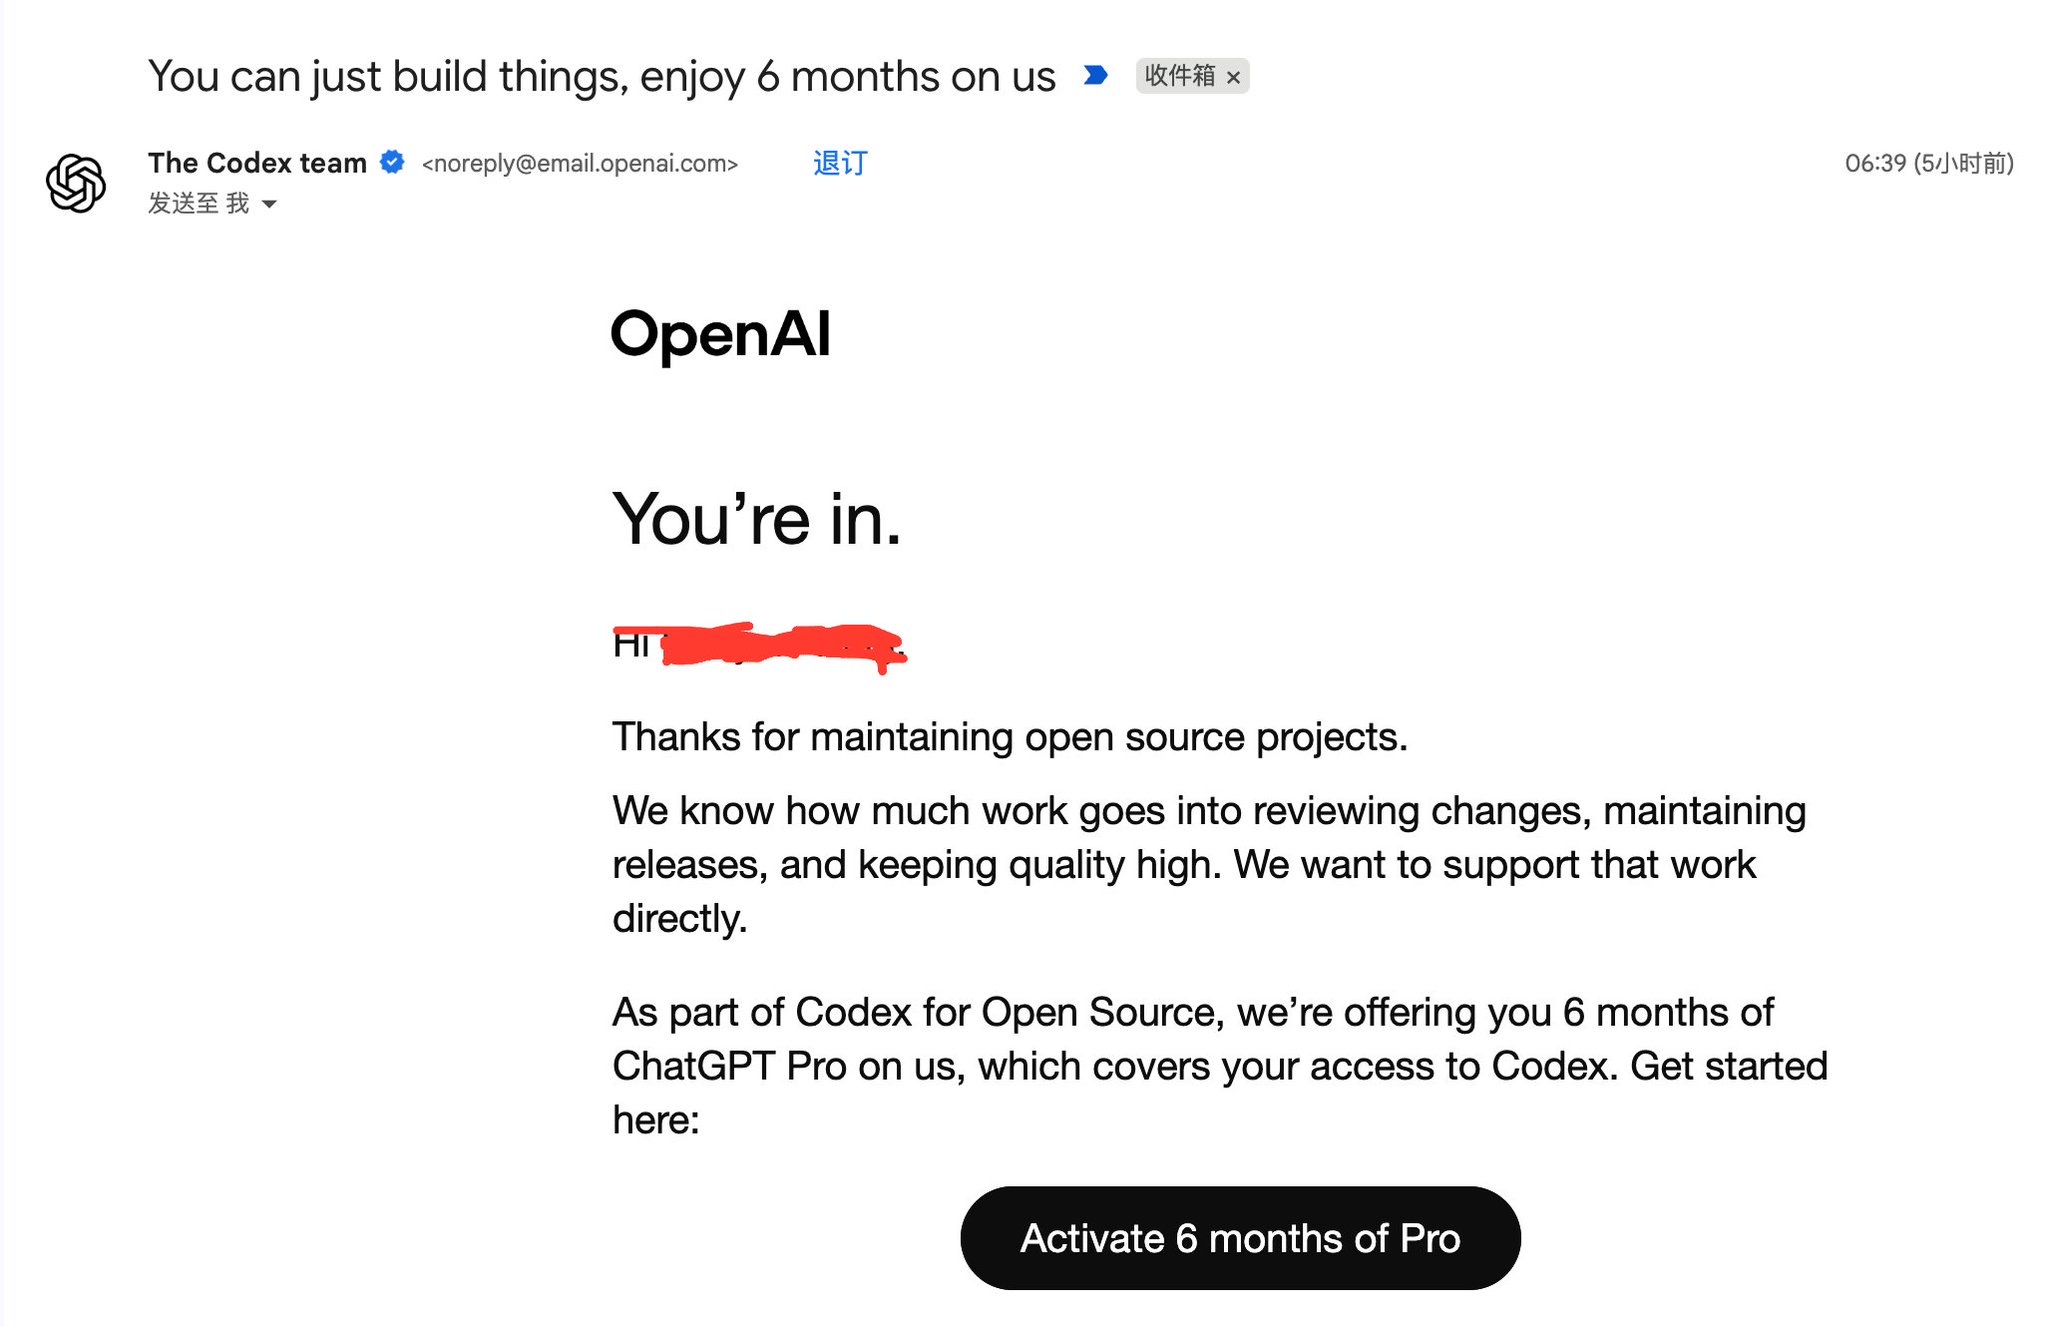
Task: Click the email subject line text
Action: [x=602, y=76]
